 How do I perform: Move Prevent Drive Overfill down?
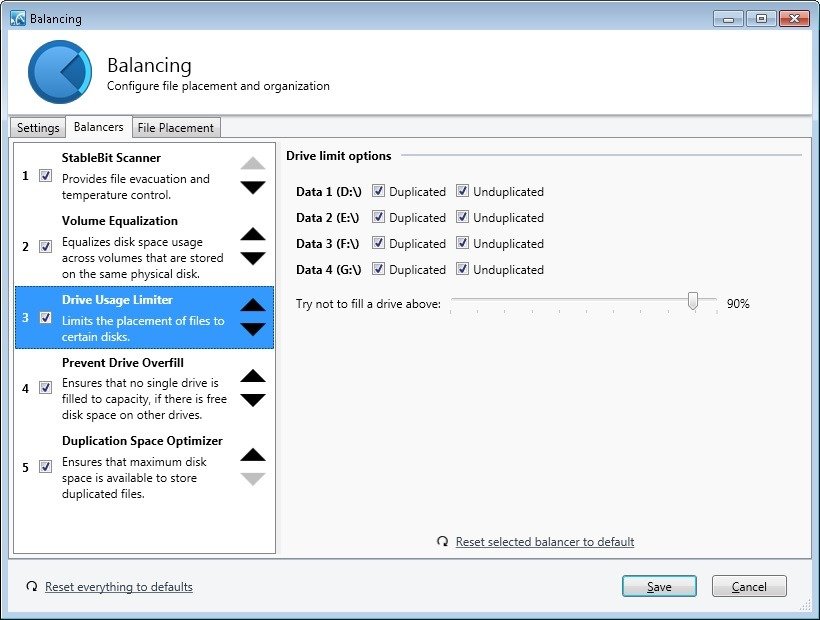coord(253,400)
